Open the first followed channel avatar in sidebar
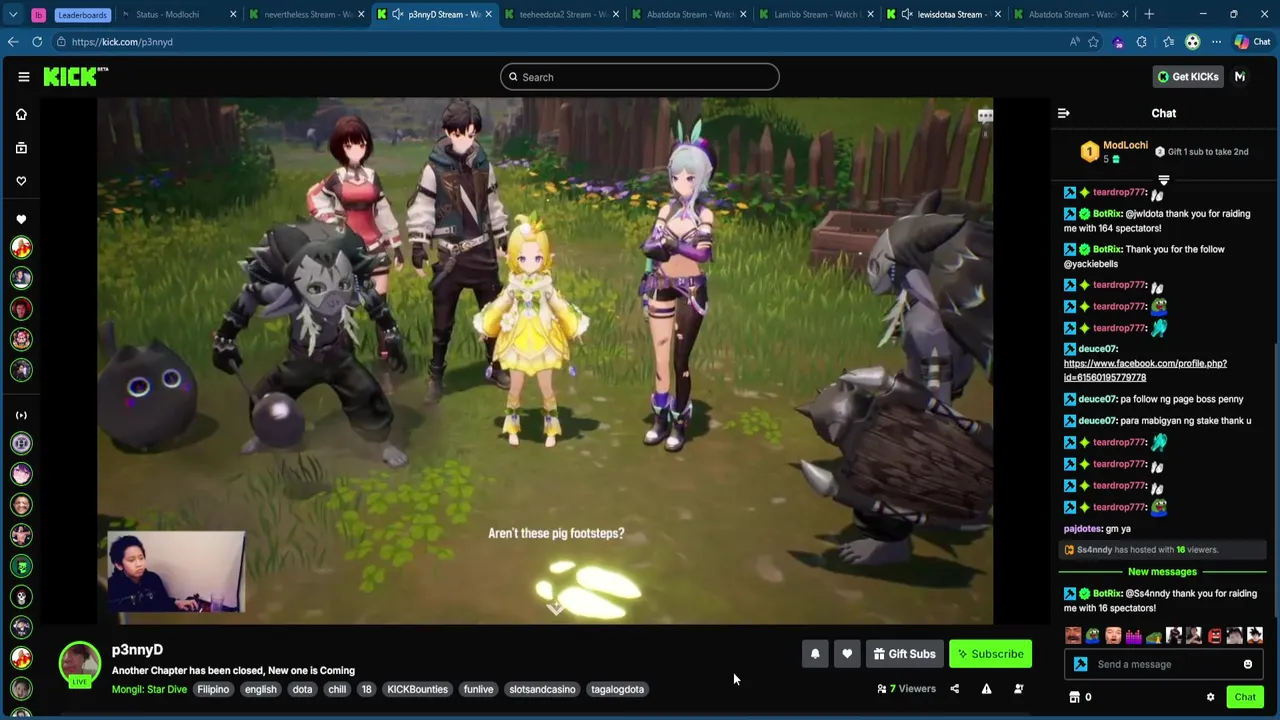Viewport: 1280px width, 720px height. (21, 247)
